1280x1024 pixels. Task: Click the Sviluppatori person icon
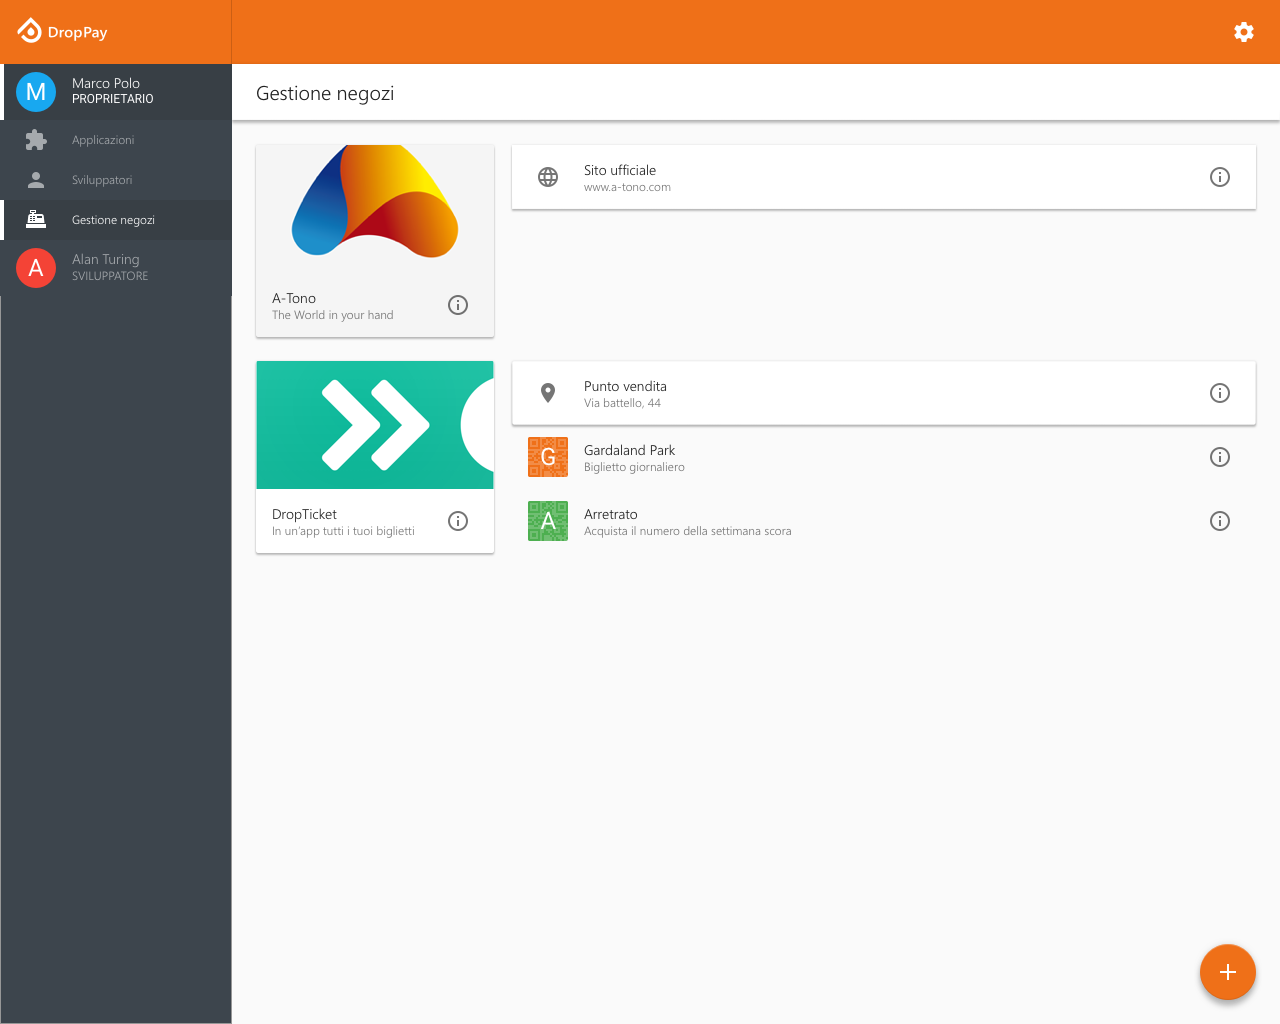[36, 180]
